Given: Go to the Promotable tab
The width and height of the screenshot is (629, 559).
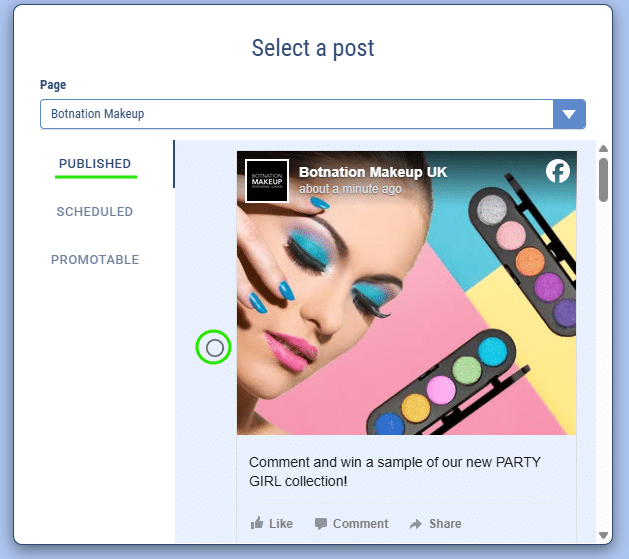Looking at the screenshot, I should pyautogui.click(x=95, y=260).
